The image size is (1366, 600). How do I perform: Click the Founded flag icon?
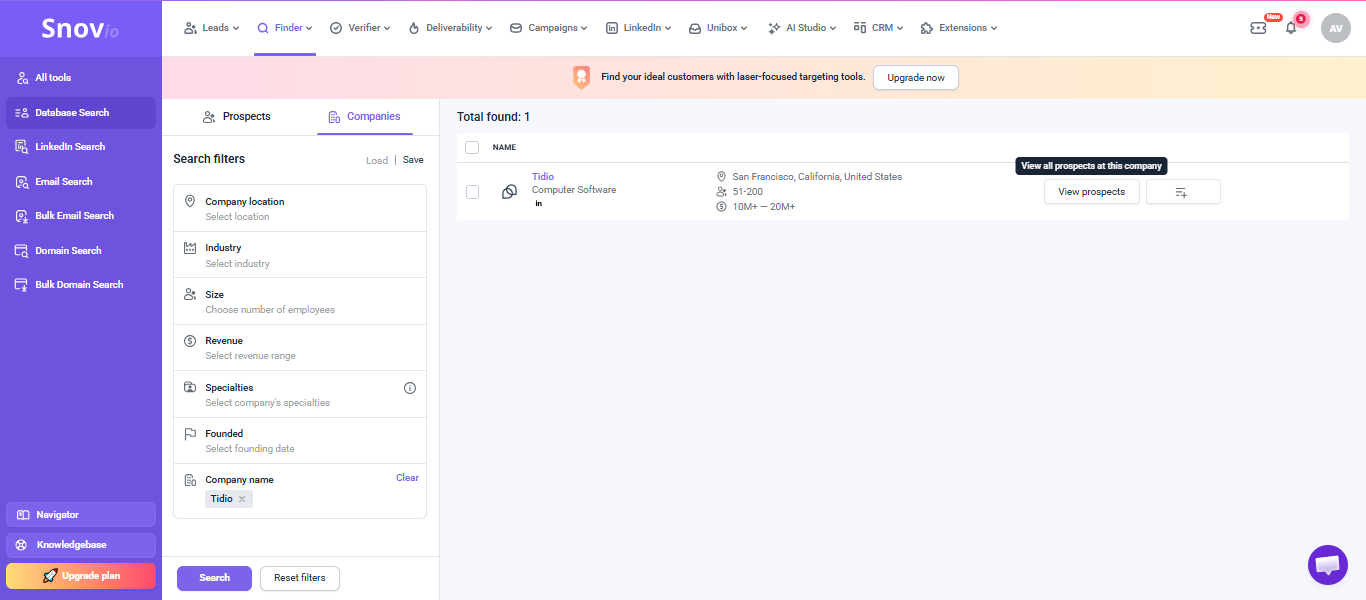coord(190,434)
